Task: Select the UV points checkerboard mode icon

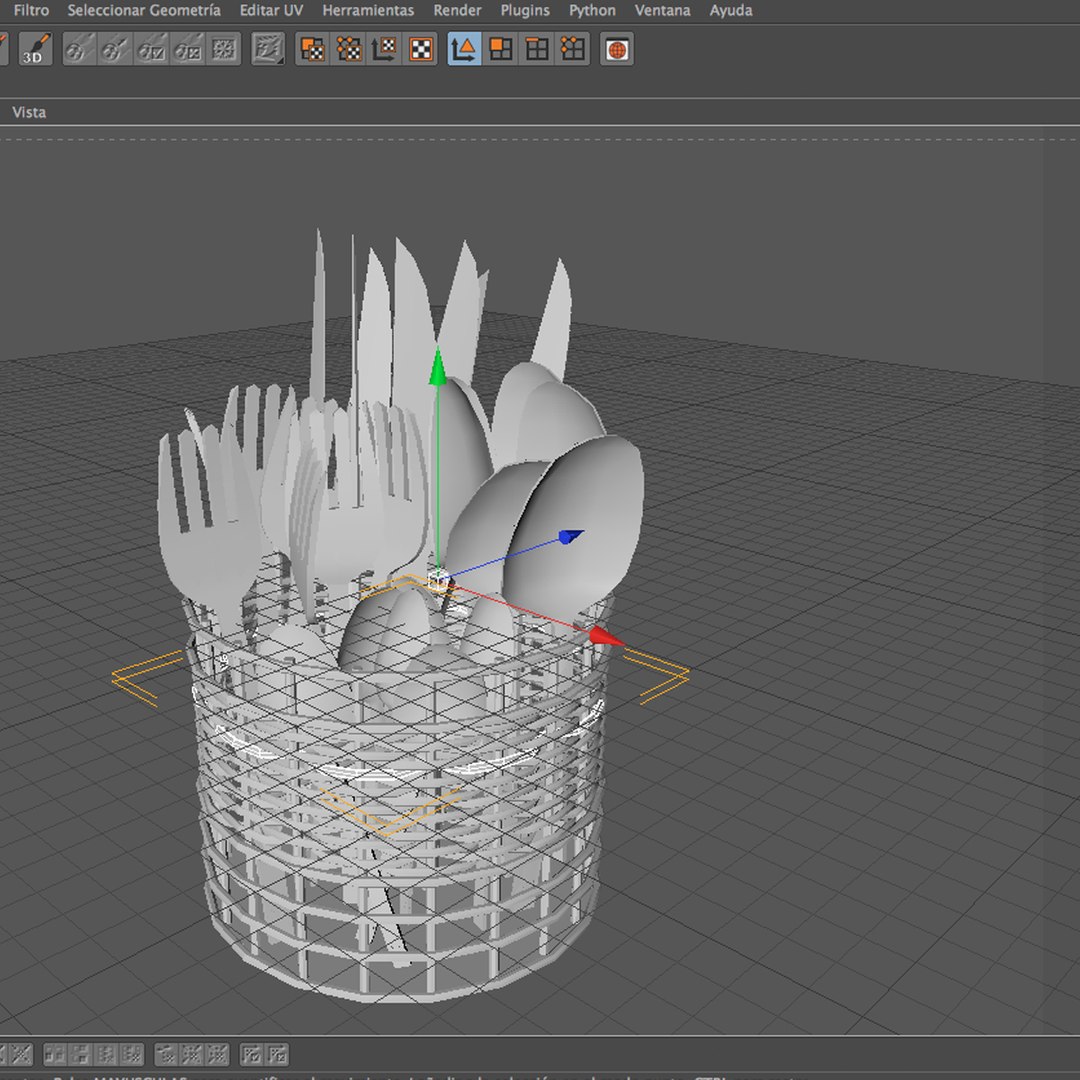Action: [349, 49]
